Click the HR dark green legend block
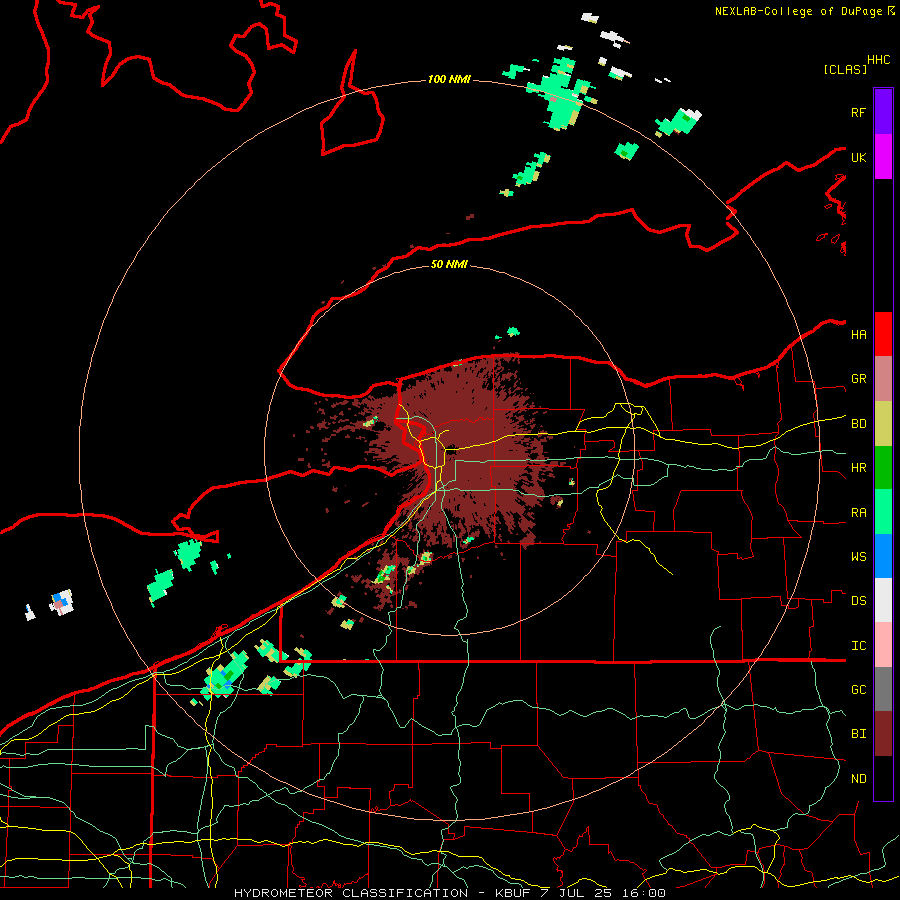Viewport: 900px width, 900px height. 883,468
